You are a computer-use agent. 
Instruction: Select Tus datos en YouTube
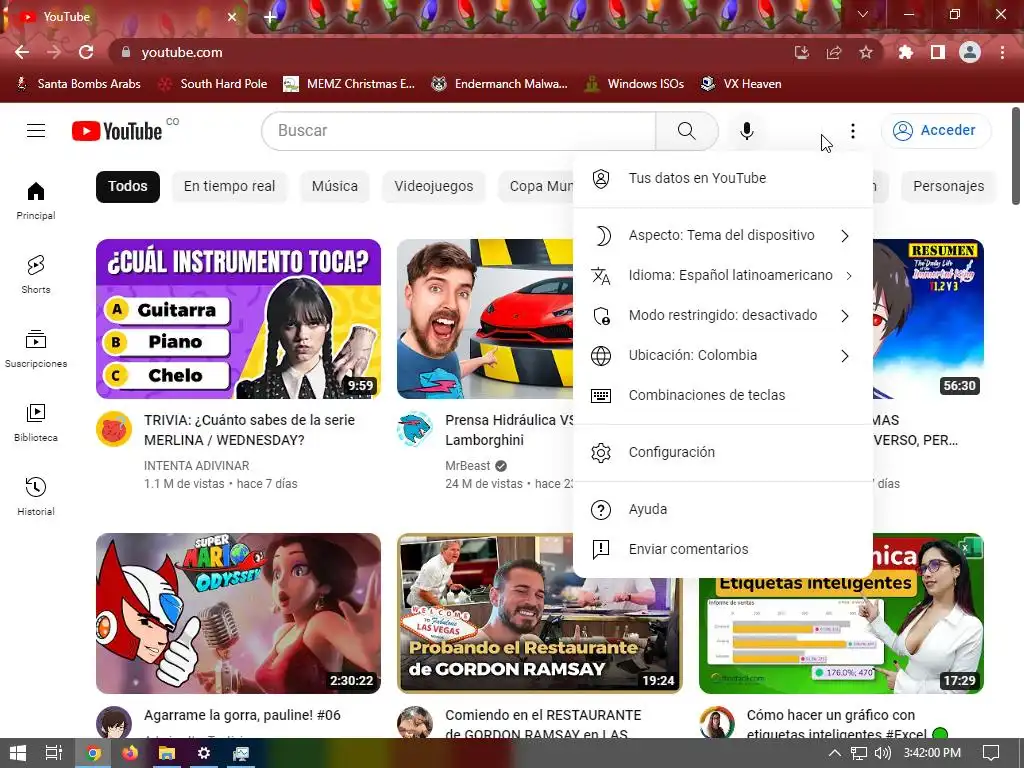[723, 178]
